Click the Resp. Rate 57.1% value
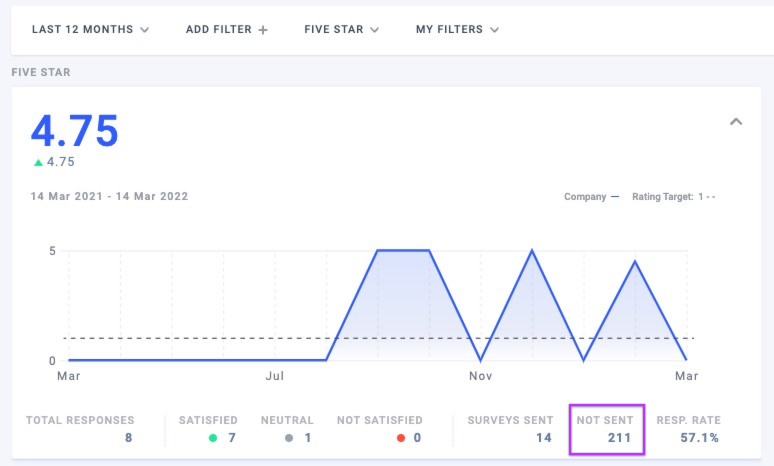The image size is (774, 466). (x=699, y=438)
